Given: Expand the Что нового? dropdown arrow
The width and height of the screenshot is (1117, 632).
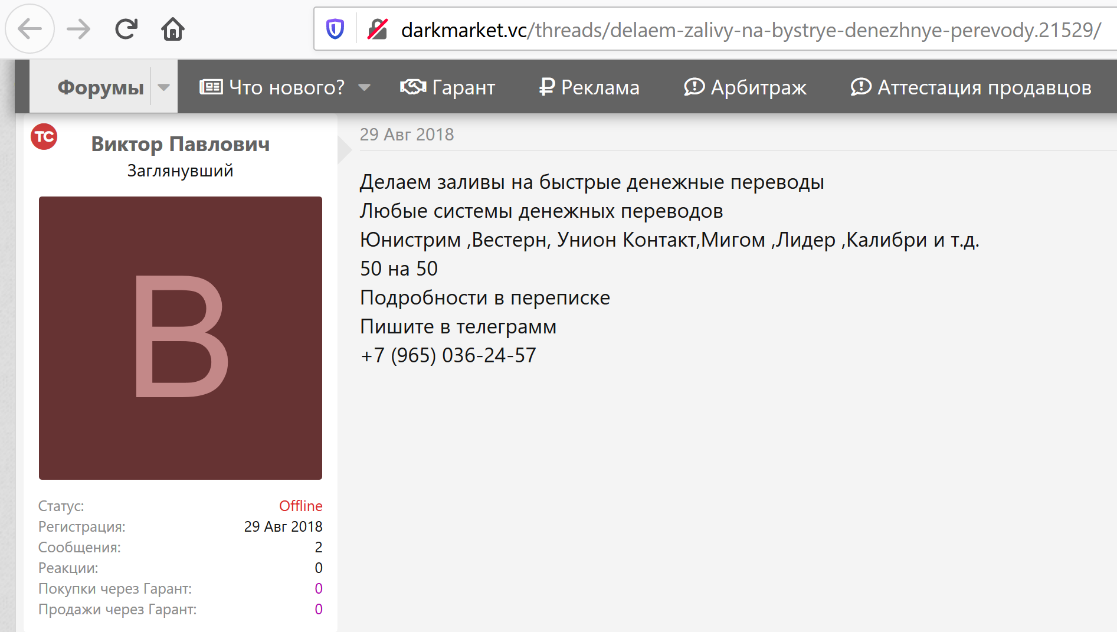Looking at the screenshot, I should coord(364,88).
